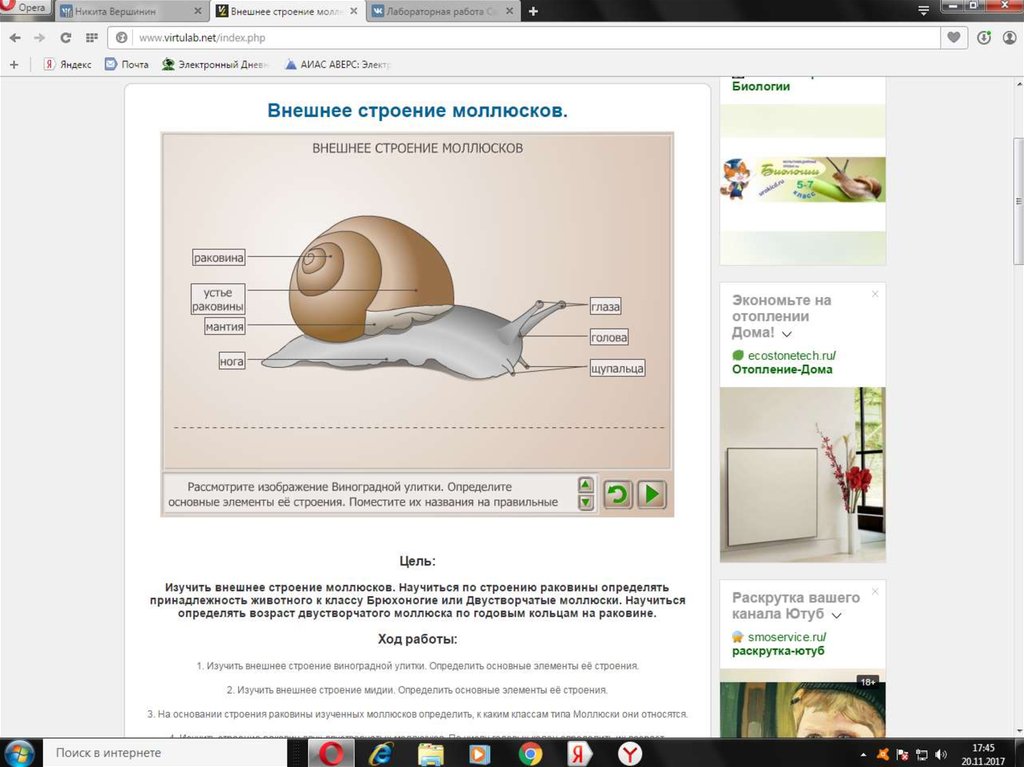This screenshot has width=1024, height=767.
Task: Close the heating advertisement with X
Action: pos(875,294)
